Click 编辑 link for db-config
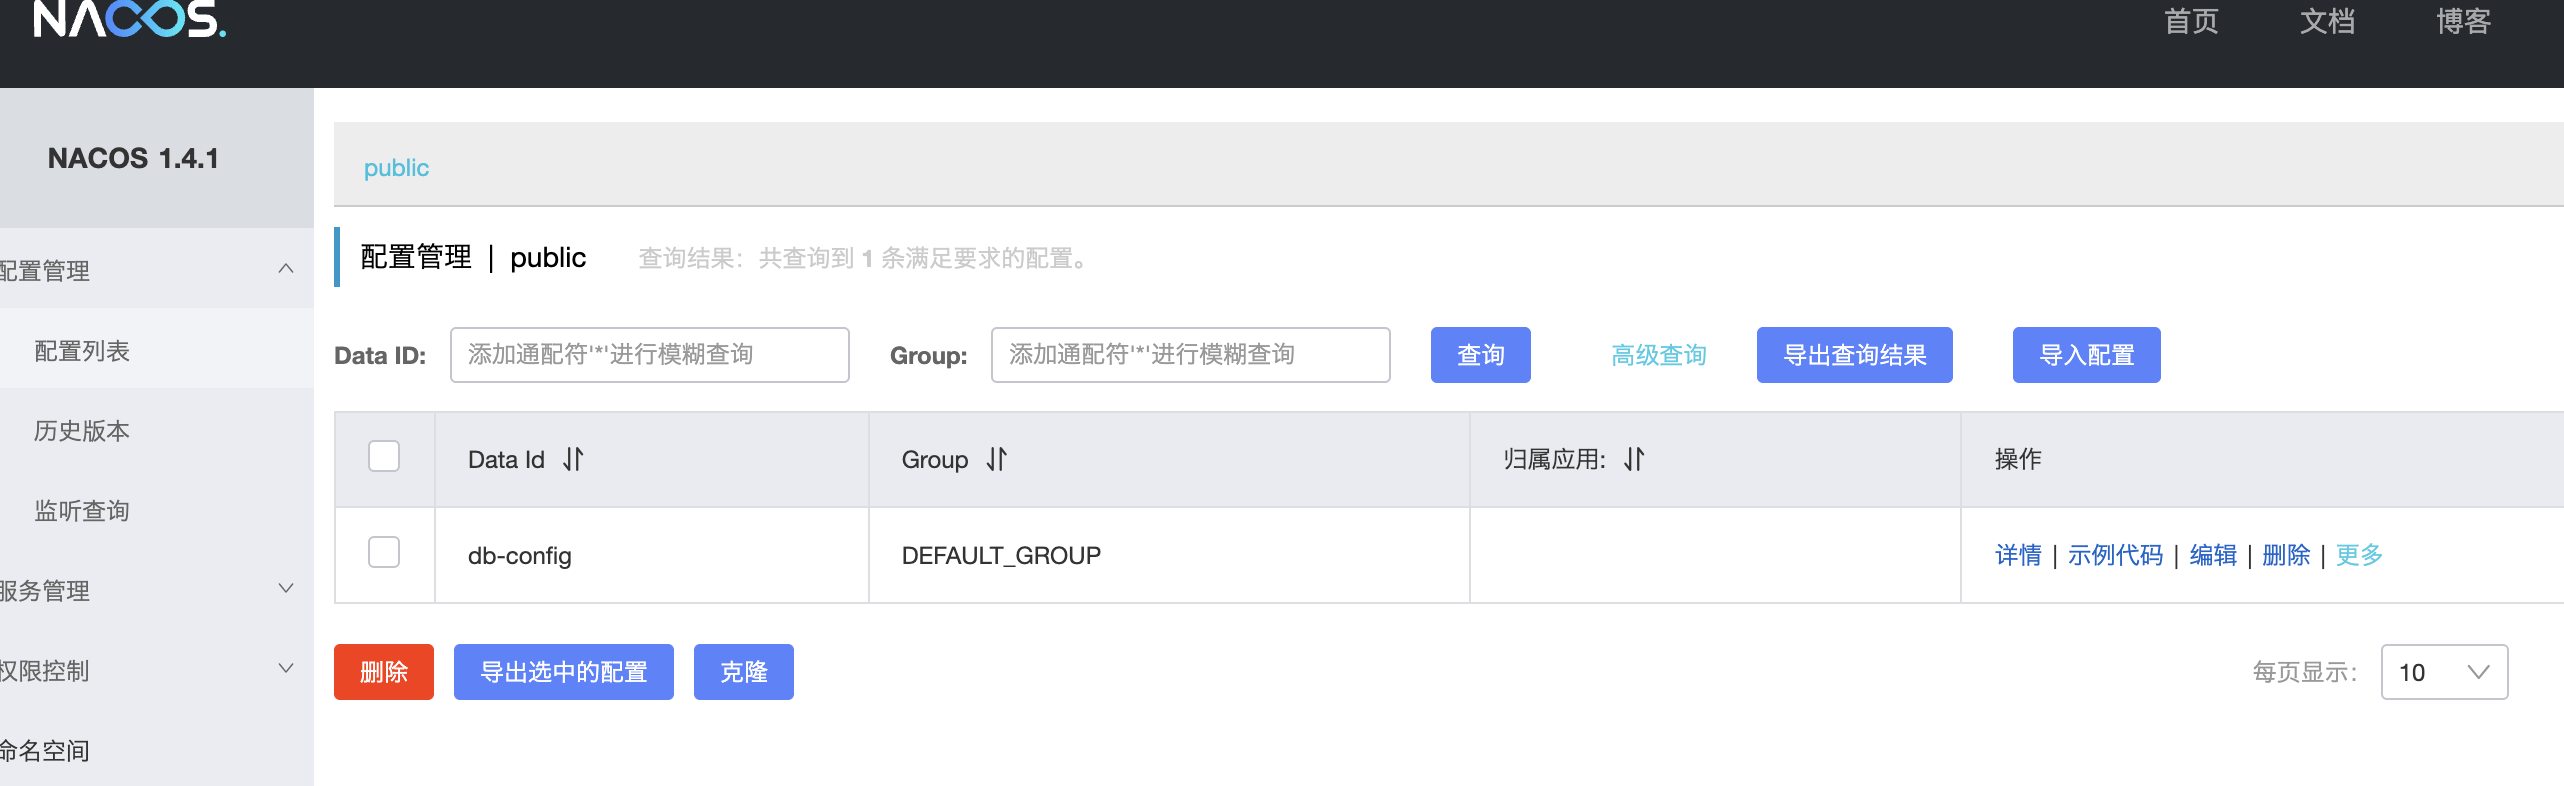 coord(2213,555)
